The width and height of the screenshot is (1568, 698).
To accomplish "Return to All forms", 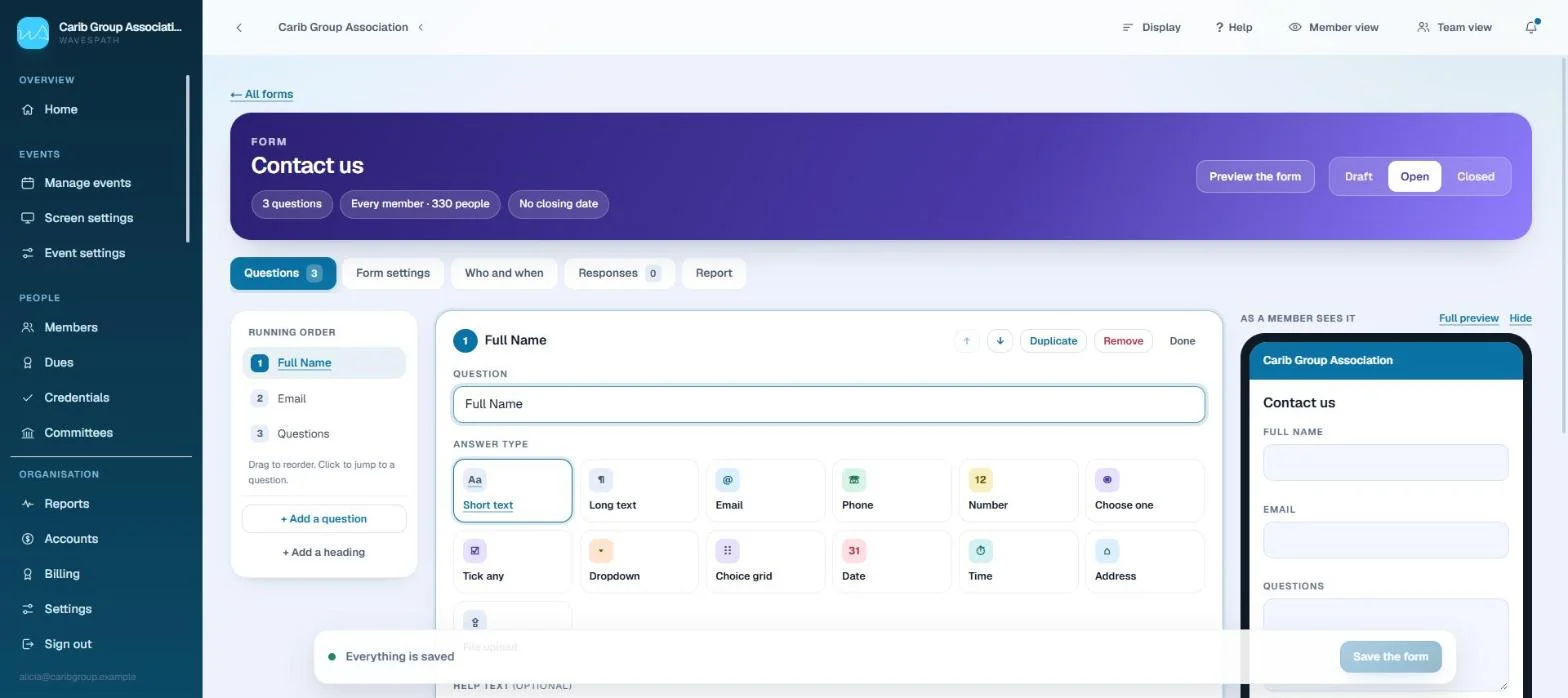I will tap(262, 94).
